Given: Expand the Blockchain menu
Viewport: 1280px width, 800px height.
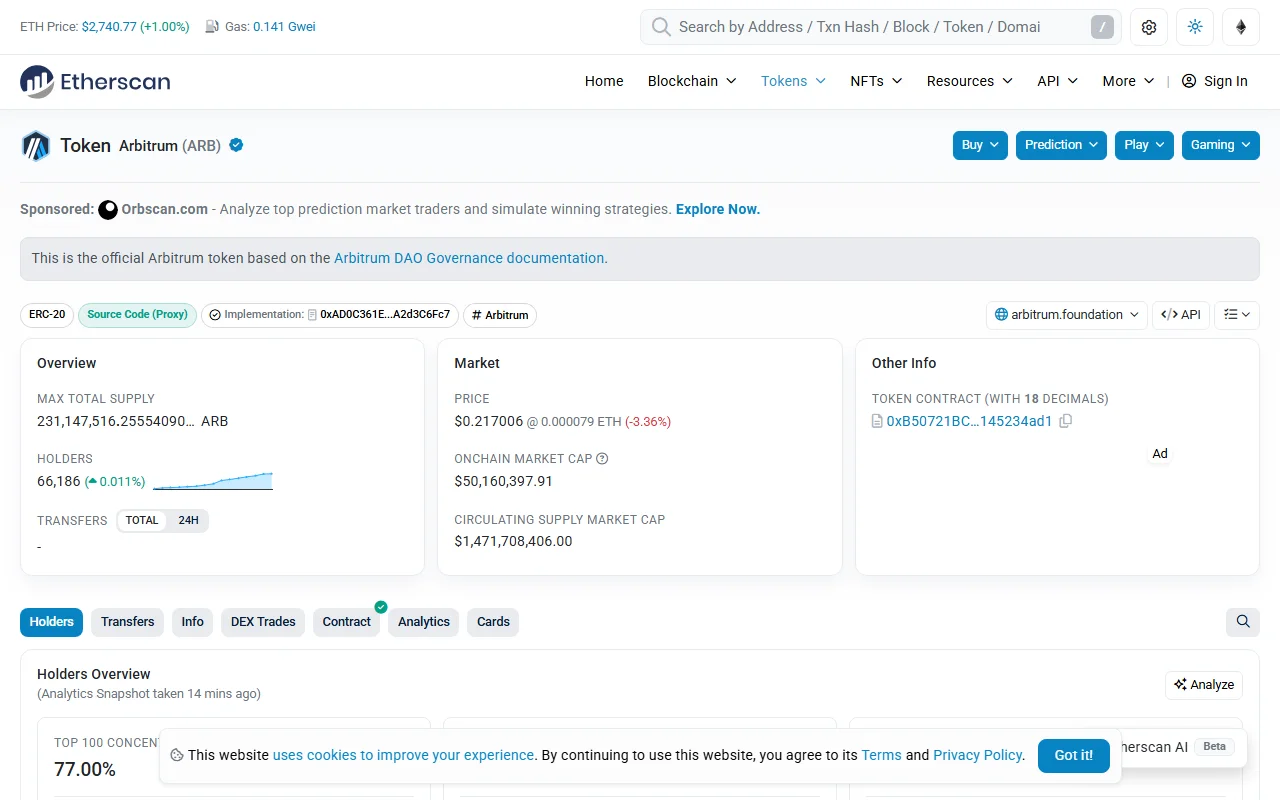Looking at the screenshot, I should pos(692,81).
